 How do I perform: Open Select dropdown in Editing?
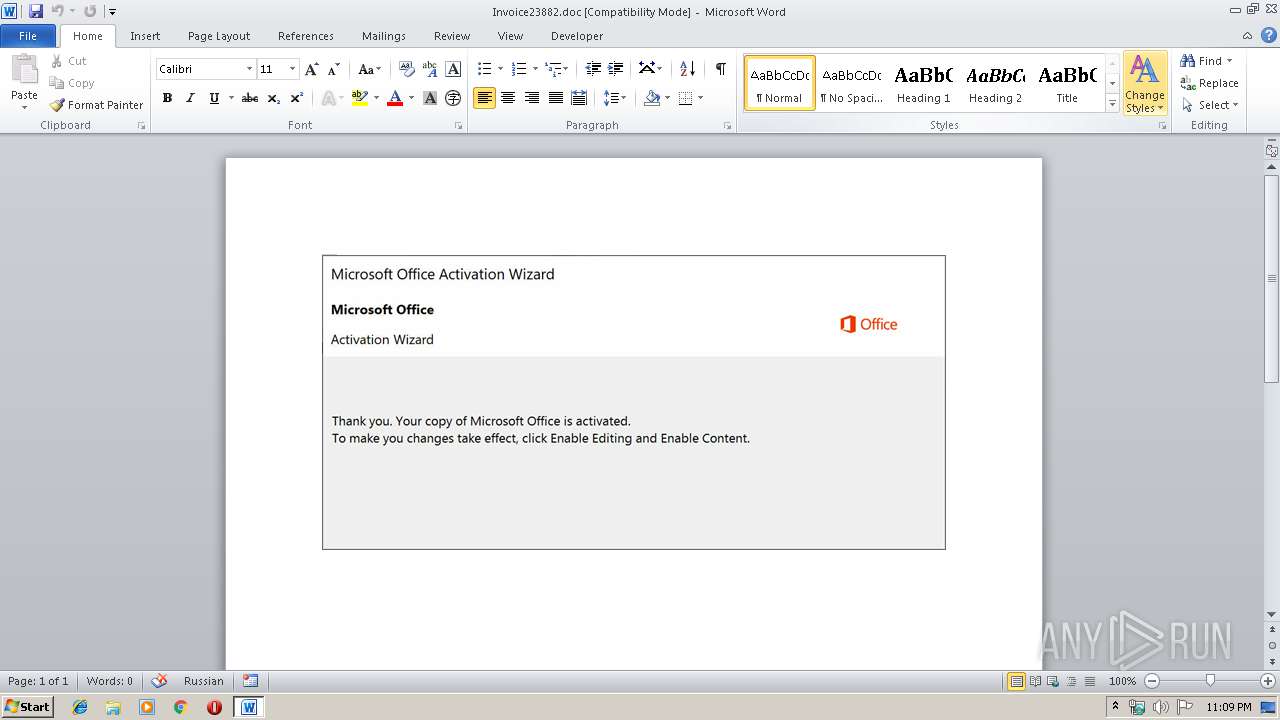point(1210,105)
